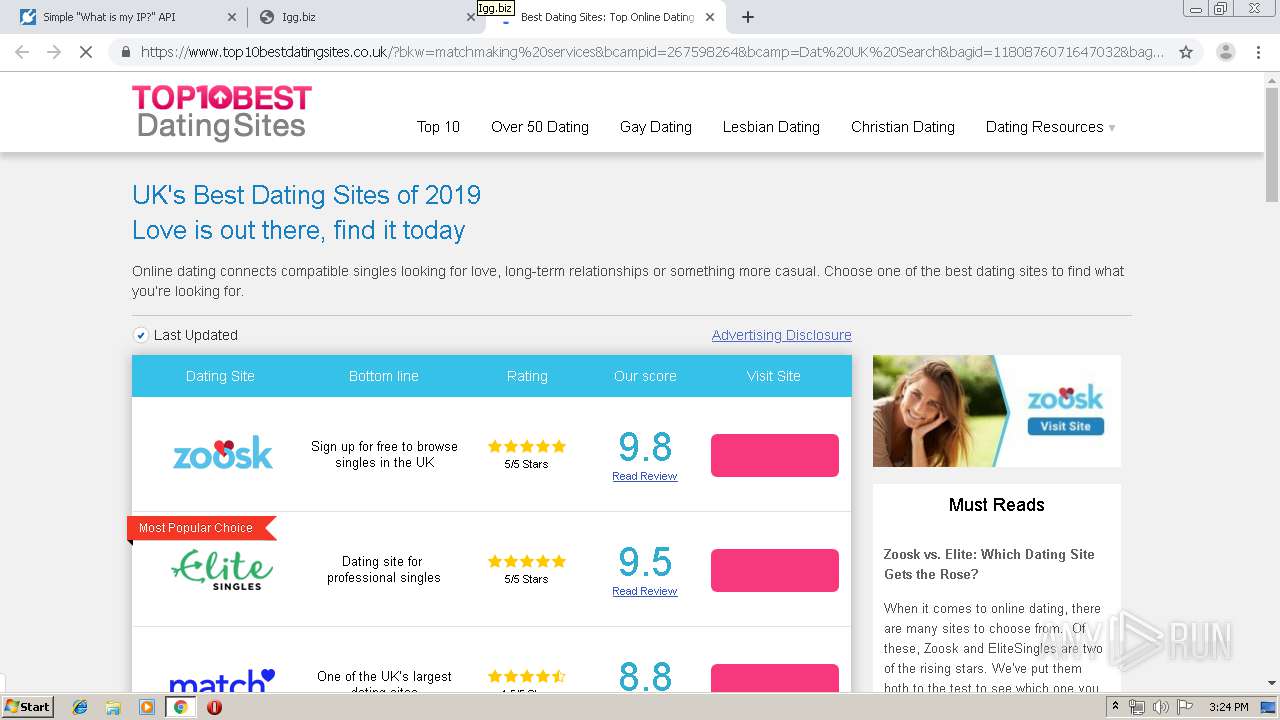The width and height of the screenshot is (1280, 720).
Task: Click the address bar URL field
Action: tap(652, 52)
